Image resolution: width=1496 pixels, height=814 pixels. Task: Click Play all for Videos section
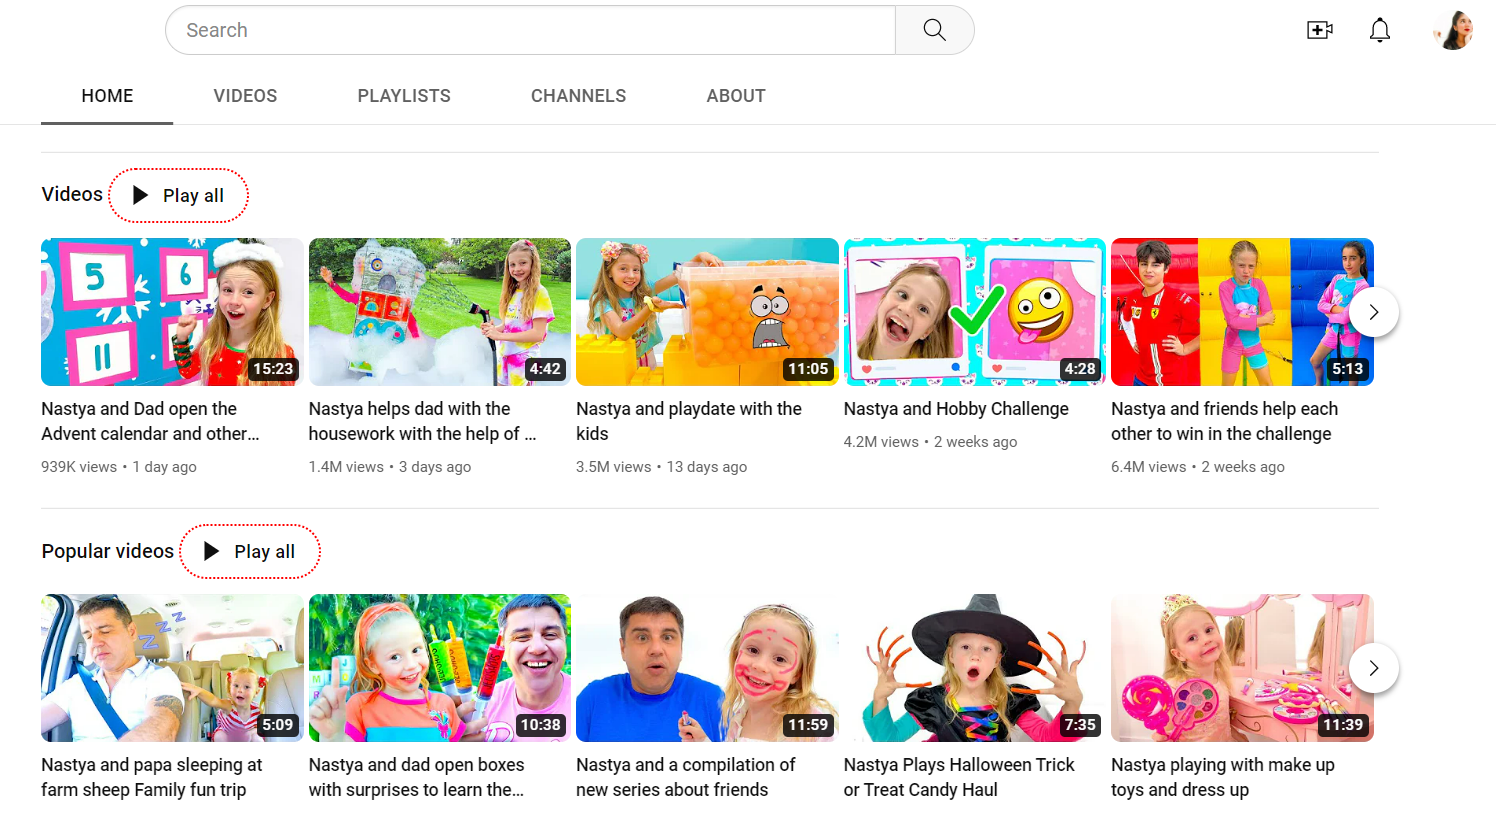click(178, 195)
